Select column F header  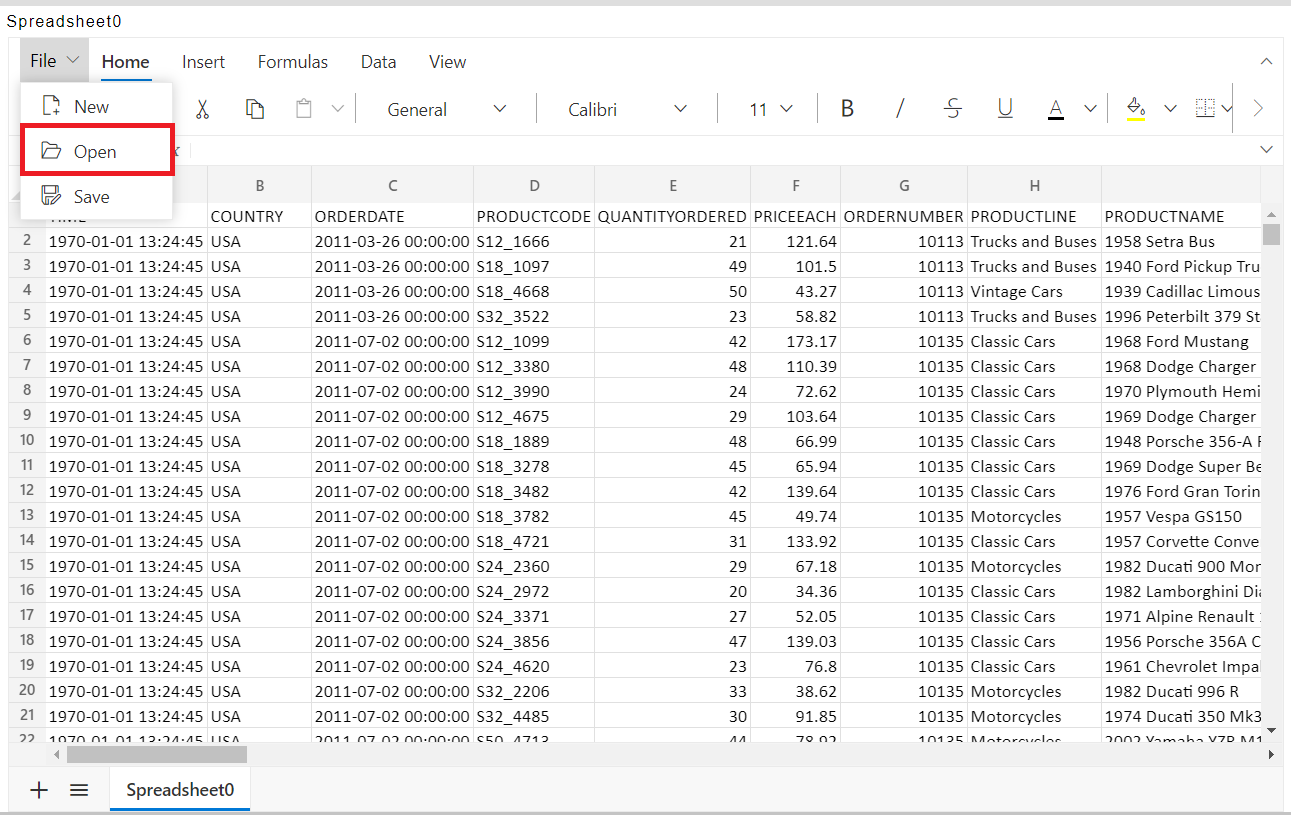tap(796, 185)
